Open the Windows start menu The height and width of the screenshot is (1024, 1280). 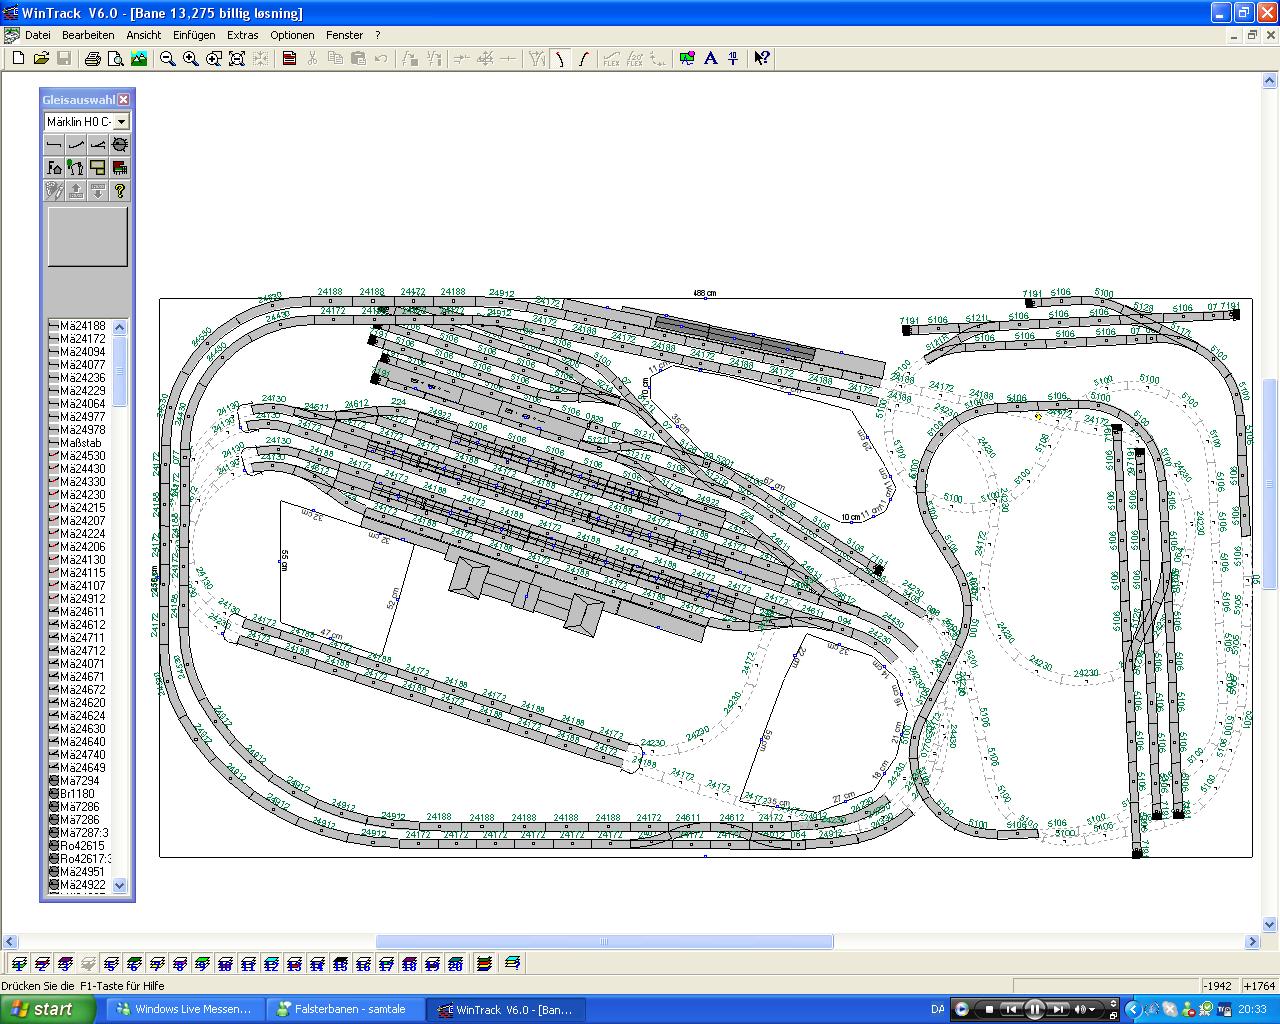point(48,1009)
